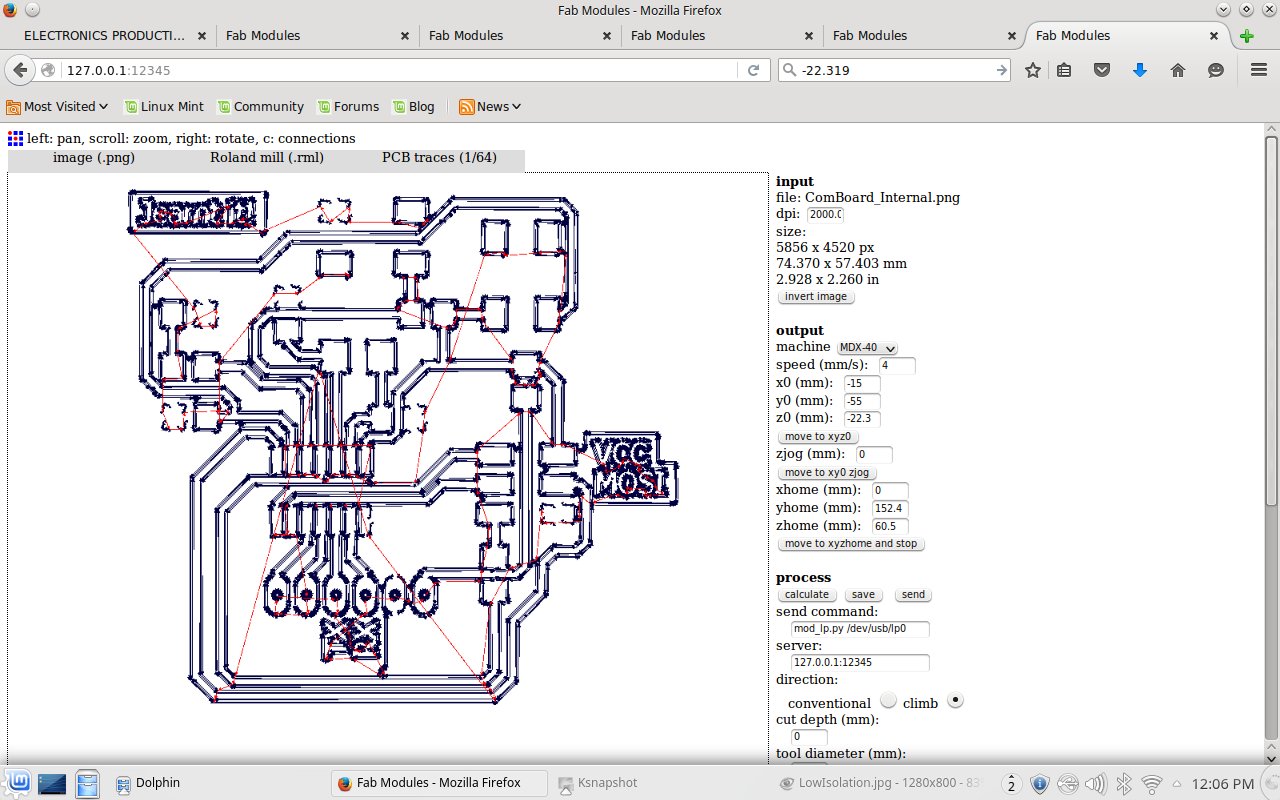Reload the page with the refresh icon
Screen dimensions: 1280x800
tap(753, 70)
